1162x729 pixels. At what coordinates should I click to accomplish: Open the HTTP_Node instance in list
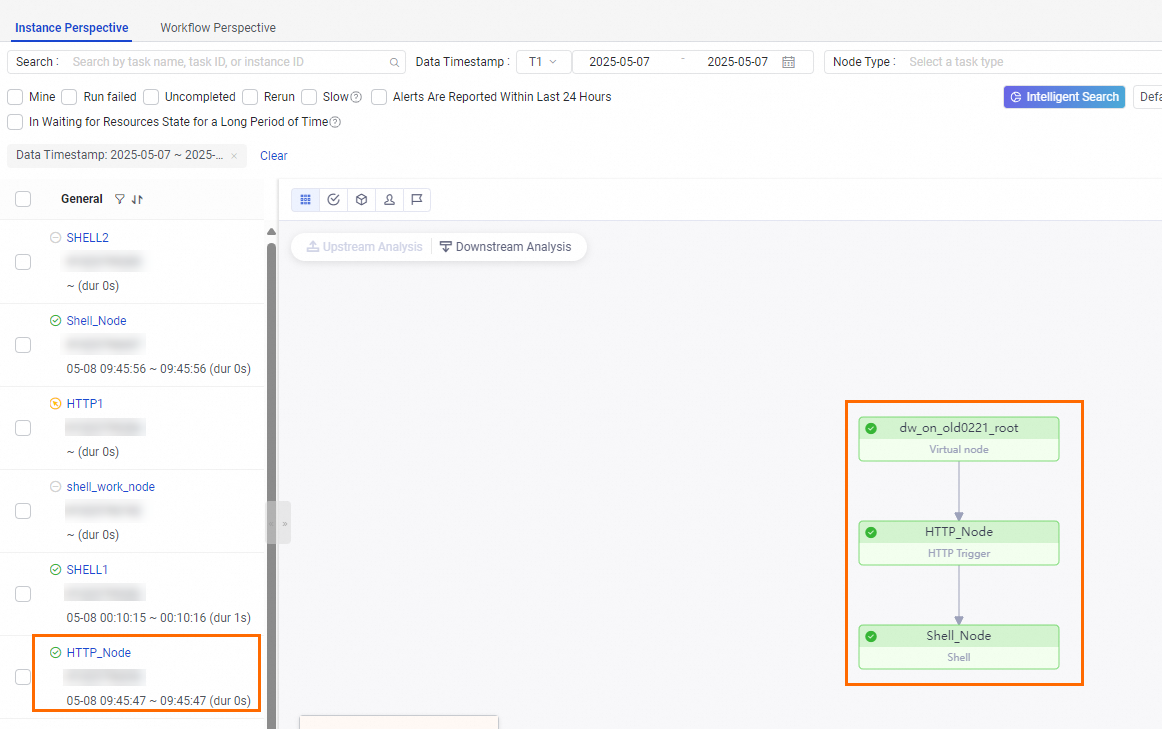coord(99,653)
